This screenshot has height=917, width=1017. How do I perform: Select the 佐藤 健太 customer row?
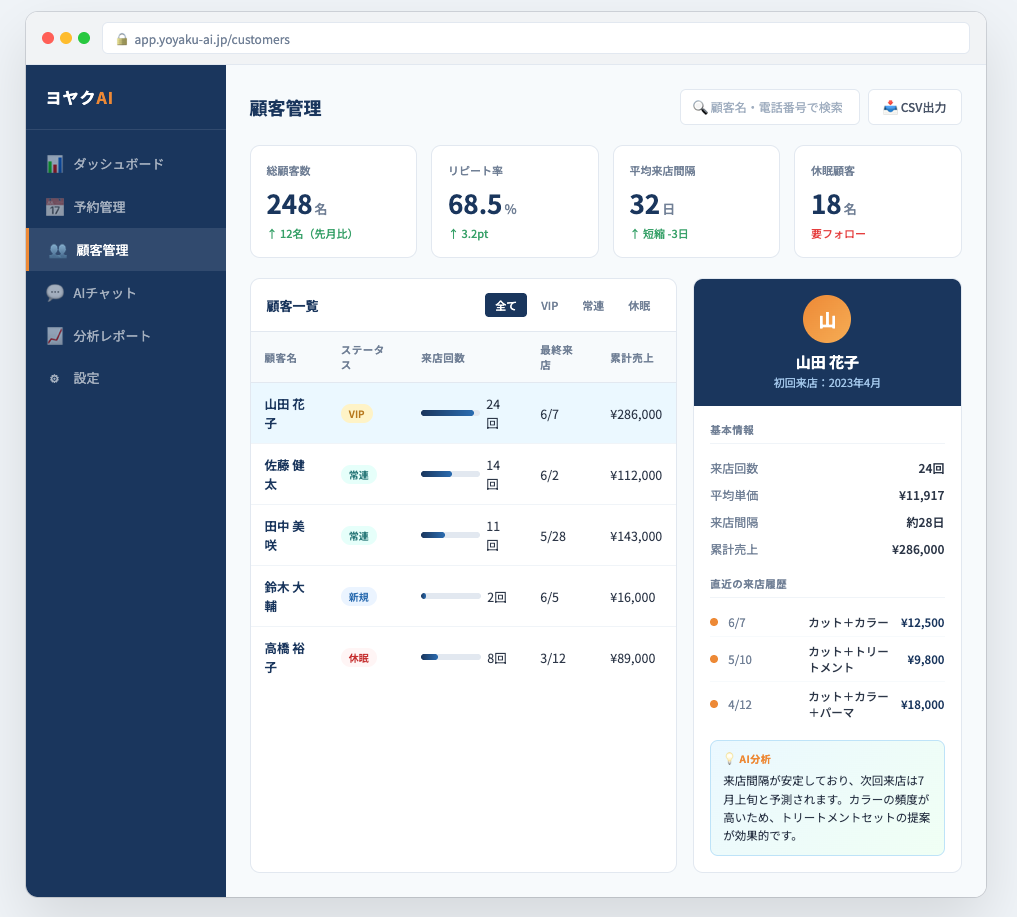click(462, 475)
